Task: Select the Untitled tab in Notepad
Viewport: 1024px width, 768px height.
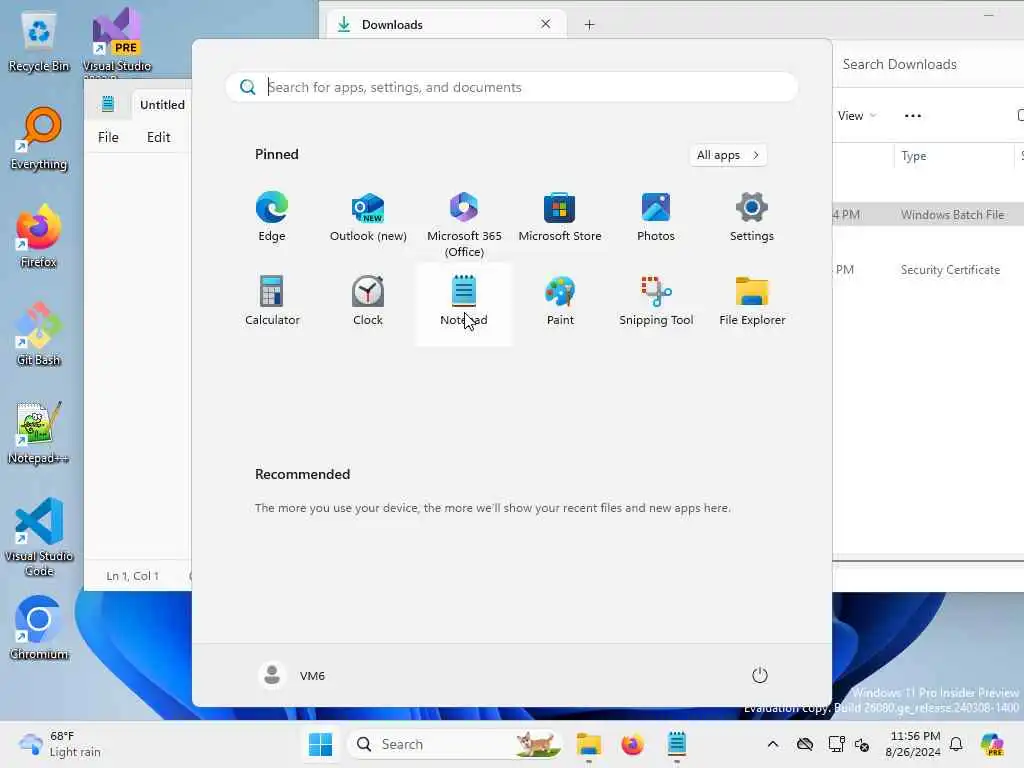Action: pyautogui.click(x=161, y=104)
